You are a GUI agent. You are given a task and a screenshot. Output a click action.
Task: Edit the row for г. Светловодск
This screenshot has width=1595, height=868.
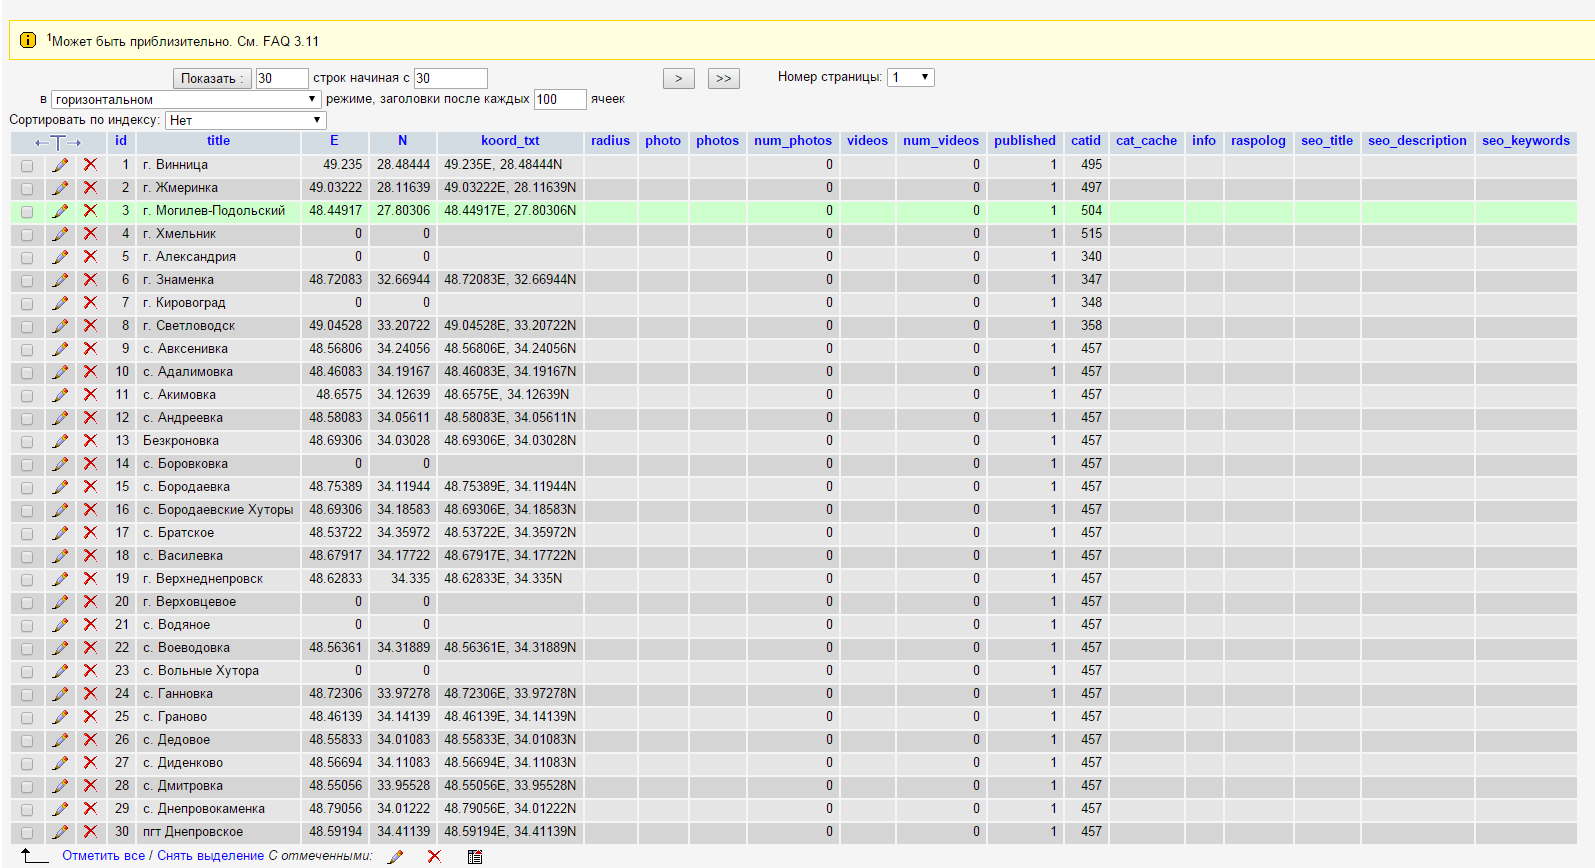[x=60, y=326]
